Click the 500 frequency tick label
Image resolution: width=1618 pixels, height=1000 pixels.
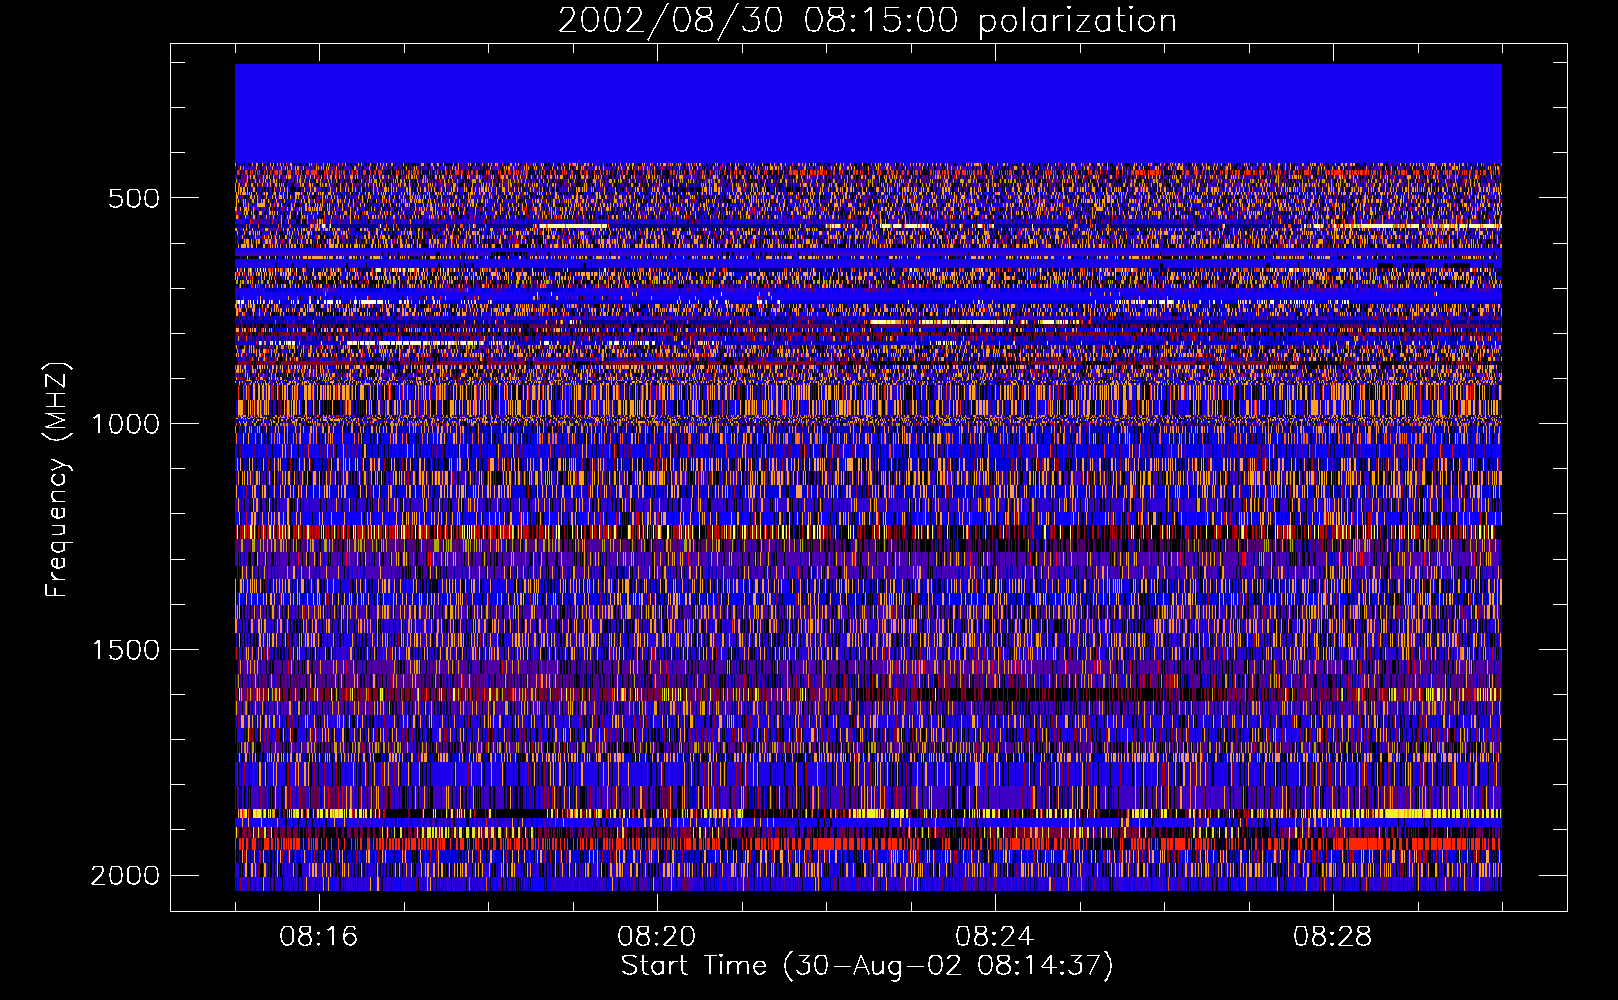(x=134, y=198)
